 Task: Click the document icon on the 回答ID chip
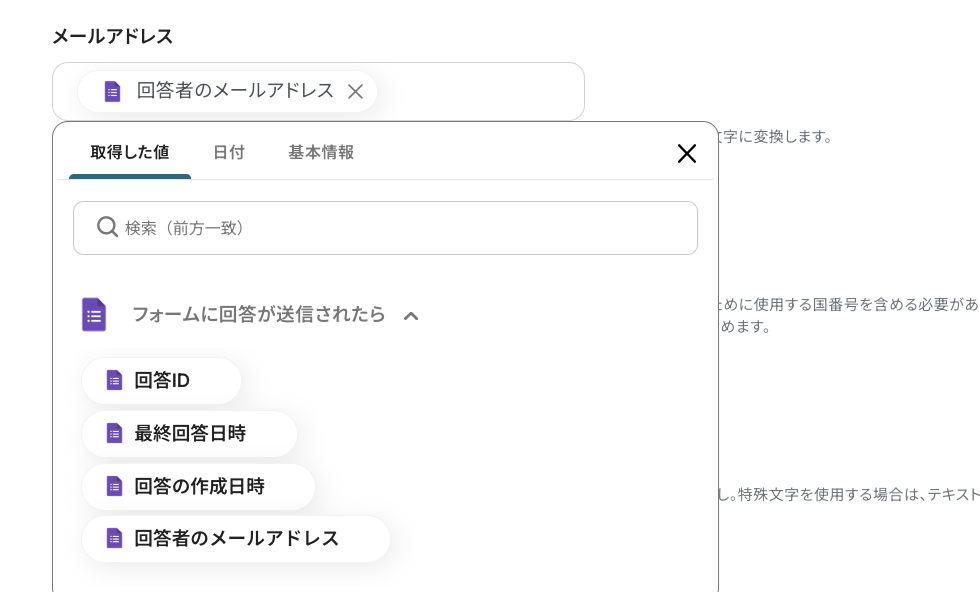pyautogui.click(x=114, y=380)
